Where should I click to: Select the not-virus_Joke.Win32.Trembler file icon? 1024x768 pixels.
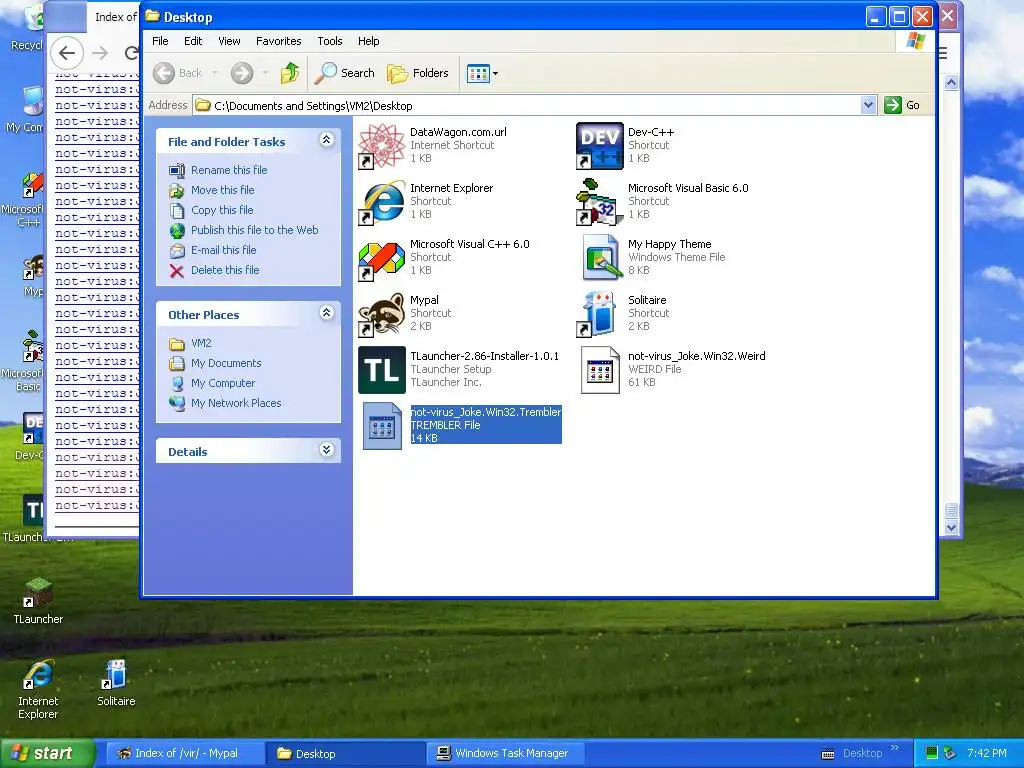pos(381,426)
